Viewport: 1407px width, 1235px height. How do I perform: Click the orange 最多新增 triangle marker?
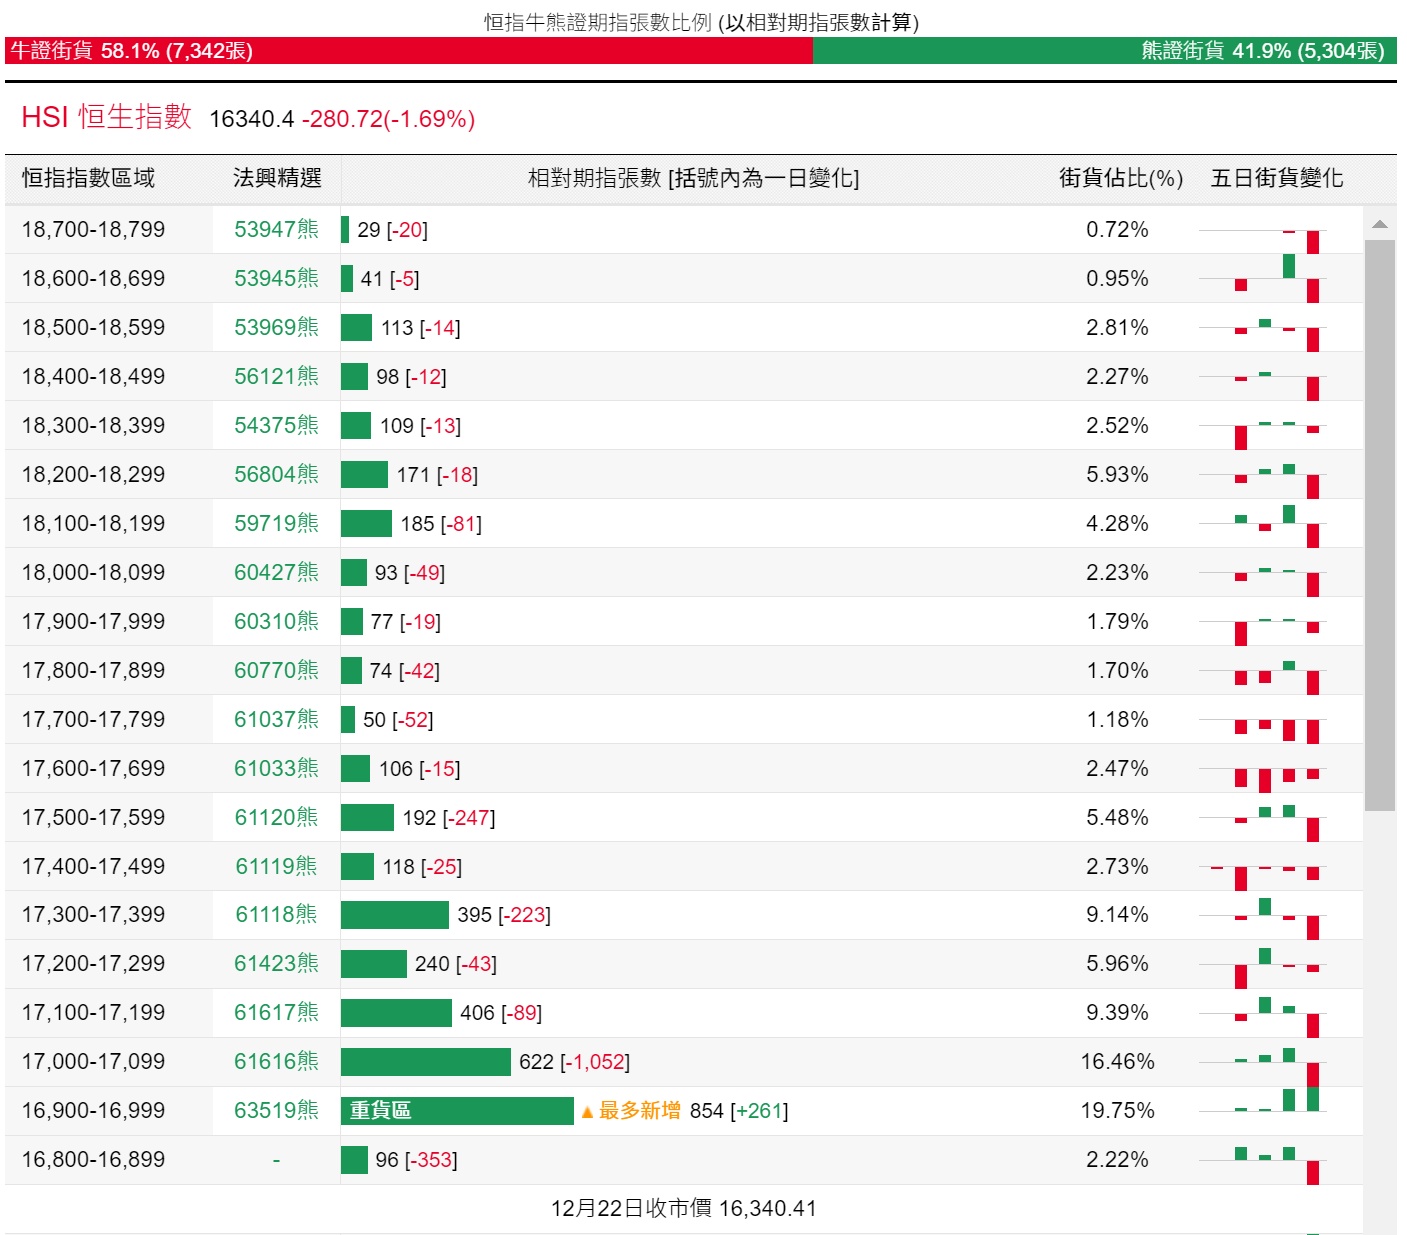coord(587,1112)
